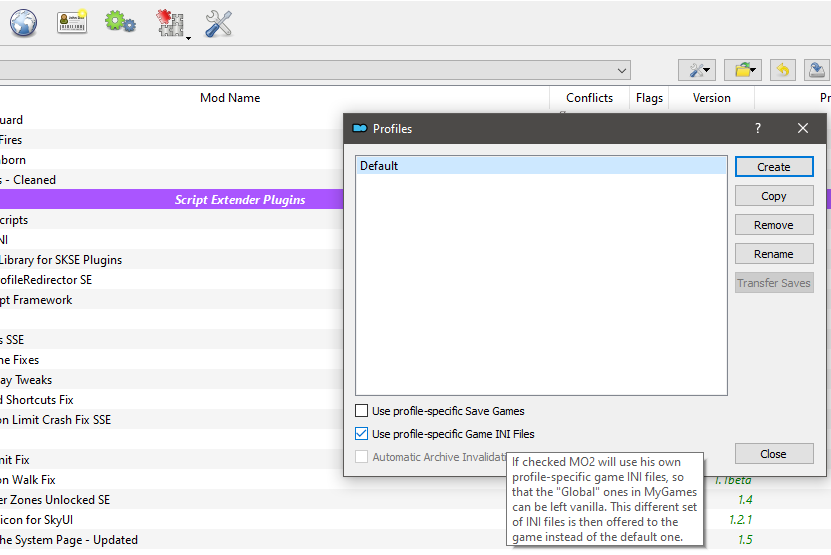Click the create backup icon
The width and height of the screenshot is (831, 555).
(x=817, y=70)
